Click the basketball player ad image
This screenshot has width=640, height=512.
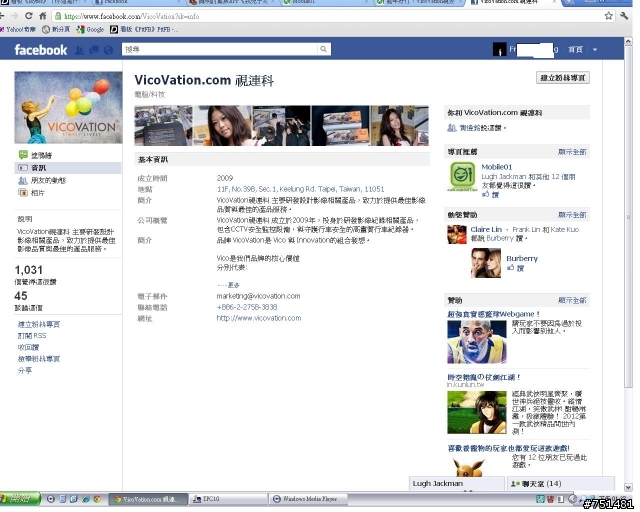tap(477, 342)
